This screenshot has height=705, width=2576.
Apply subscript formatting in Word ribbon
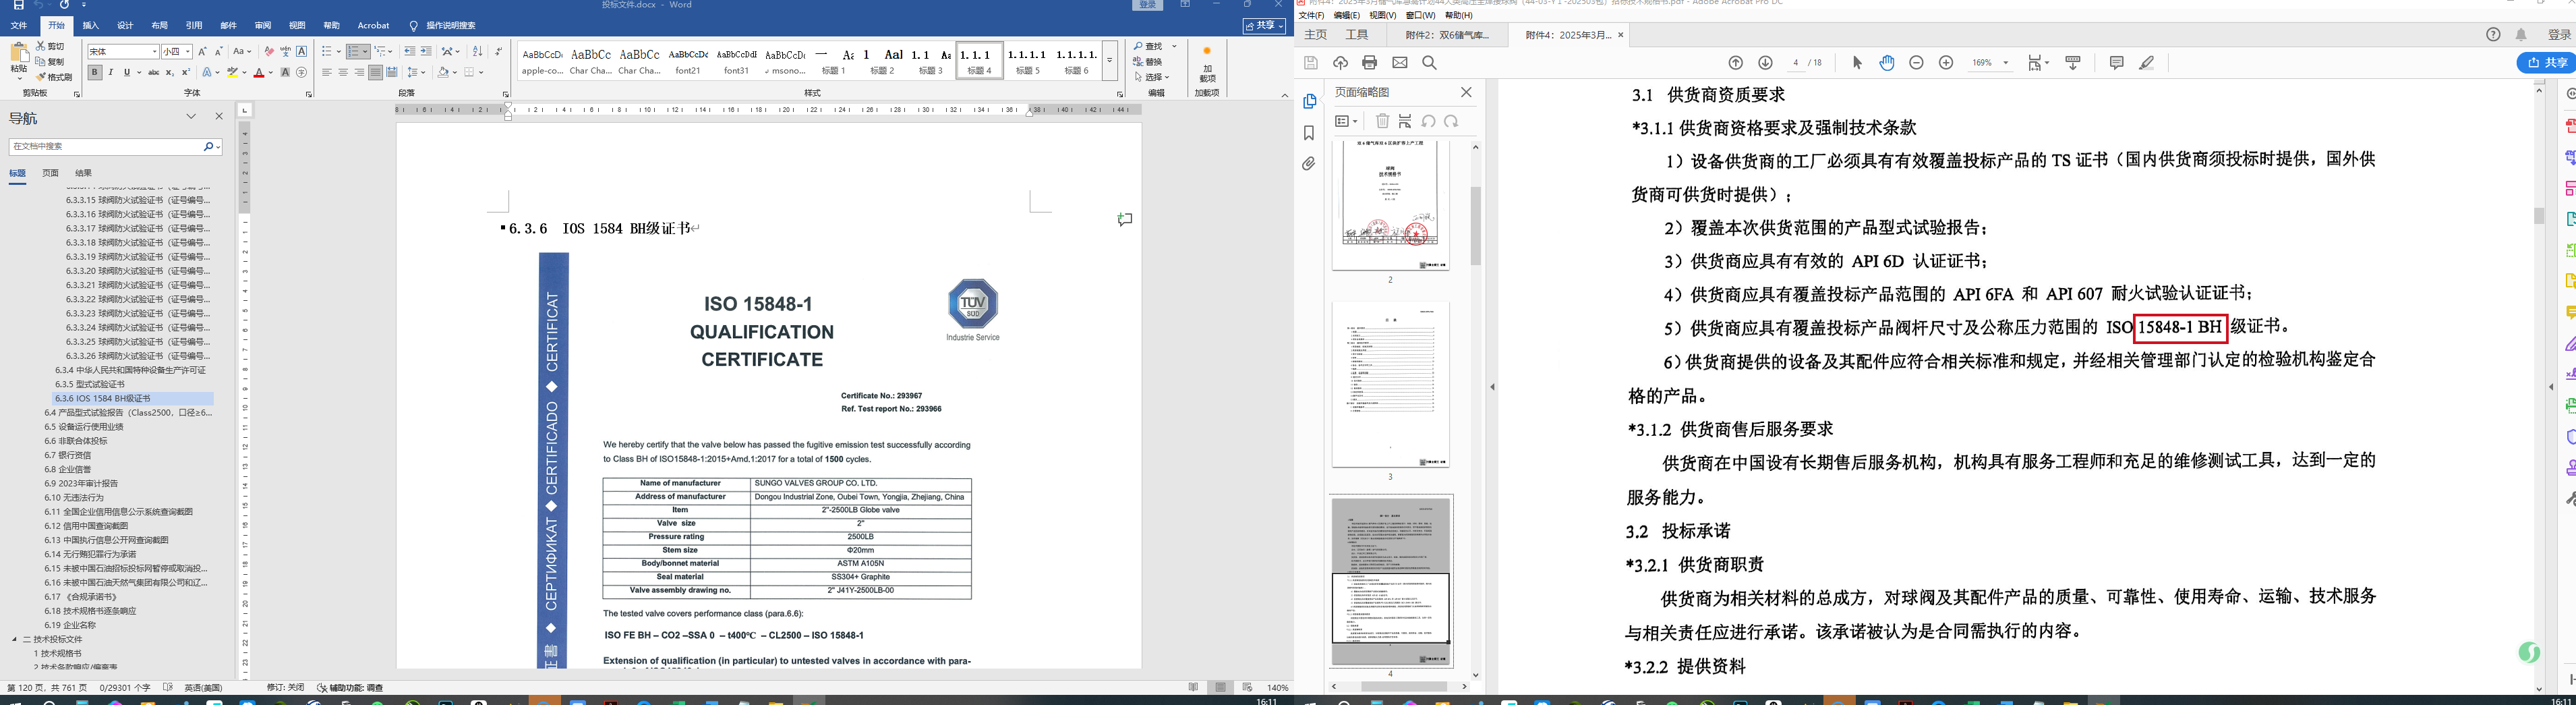[170, 72]
